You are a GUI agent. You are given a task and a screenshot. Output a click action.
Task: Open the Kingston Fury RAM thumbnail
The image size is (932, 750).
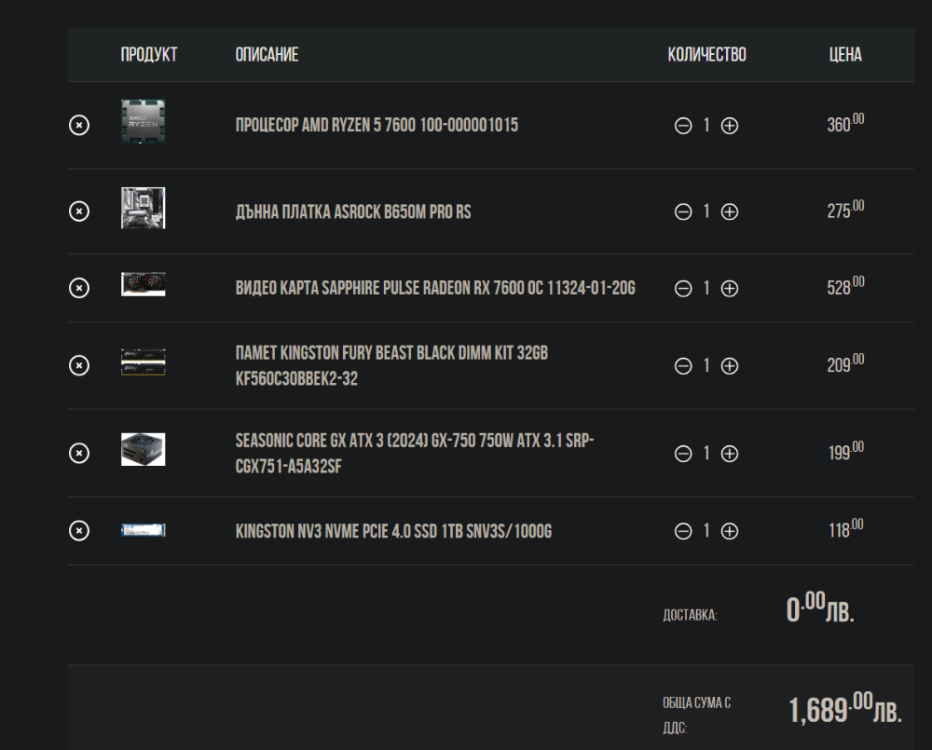[143, 363]
